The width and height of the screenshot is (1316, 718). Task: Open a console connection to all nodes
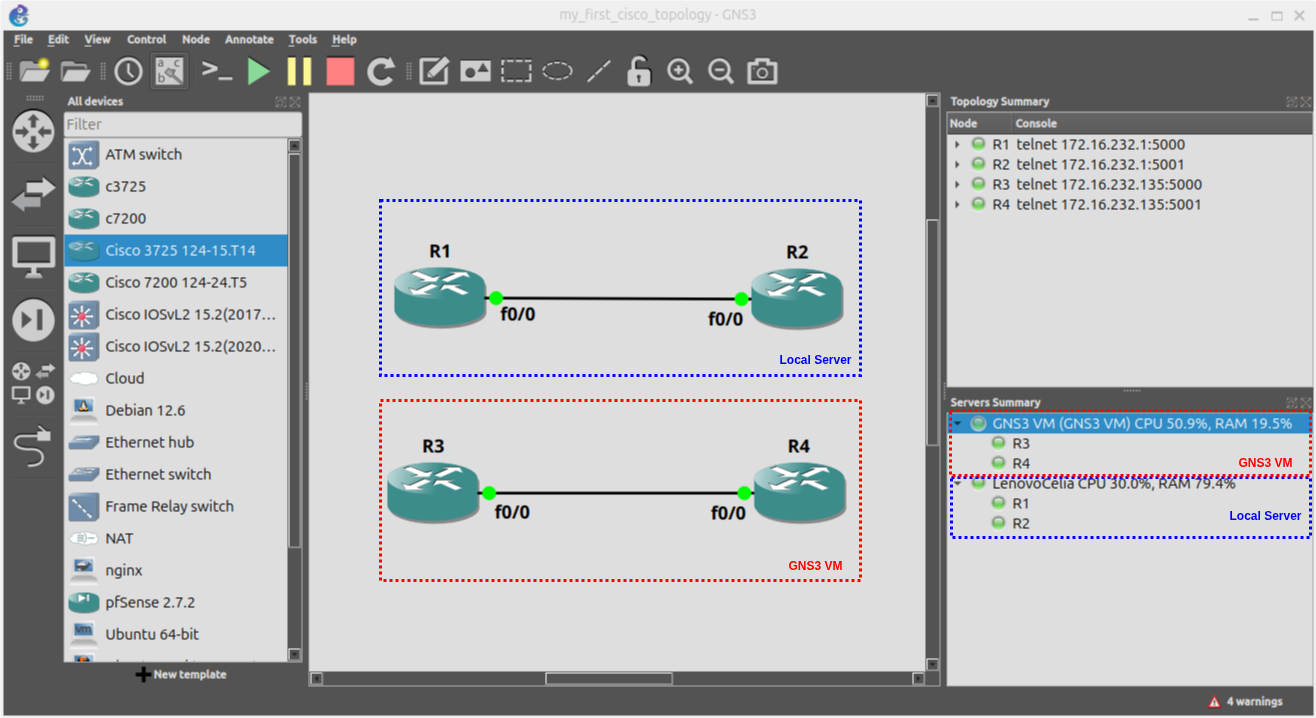(x=218, y=71)
